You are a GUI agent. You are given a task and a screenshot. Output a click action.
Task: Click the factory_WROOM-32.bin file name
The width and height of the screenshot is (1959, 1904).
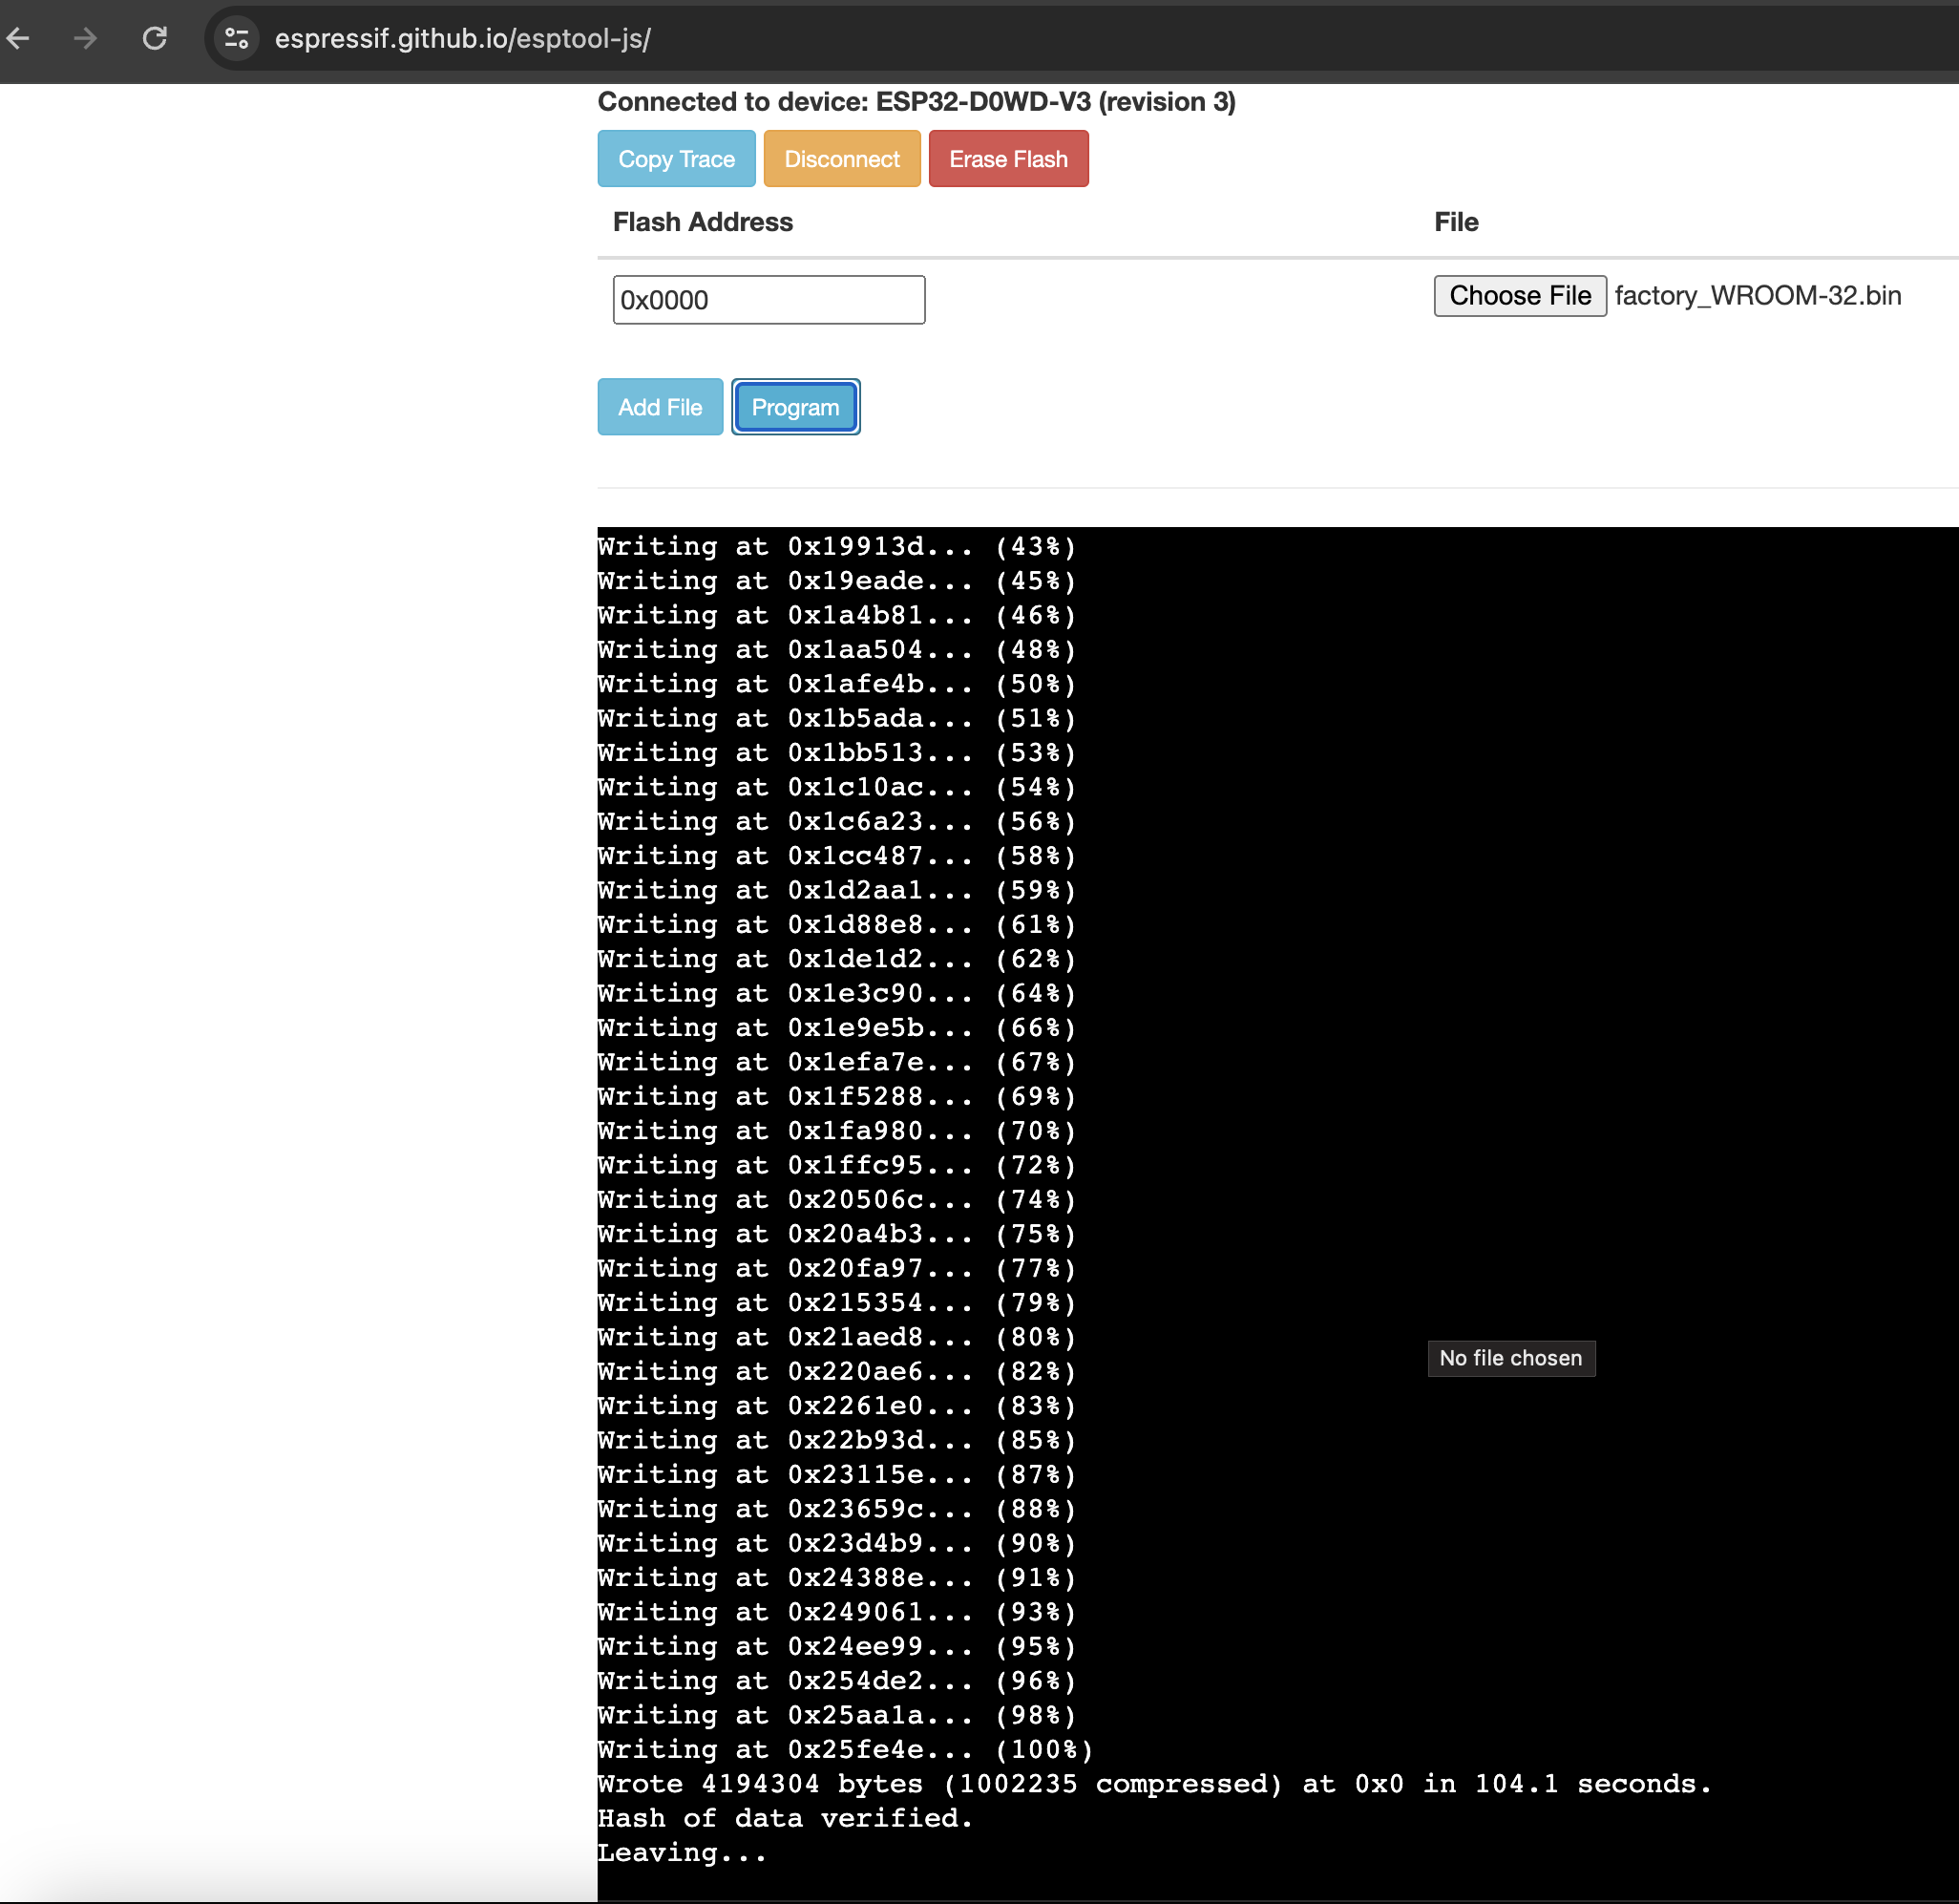pos(1757,296)
